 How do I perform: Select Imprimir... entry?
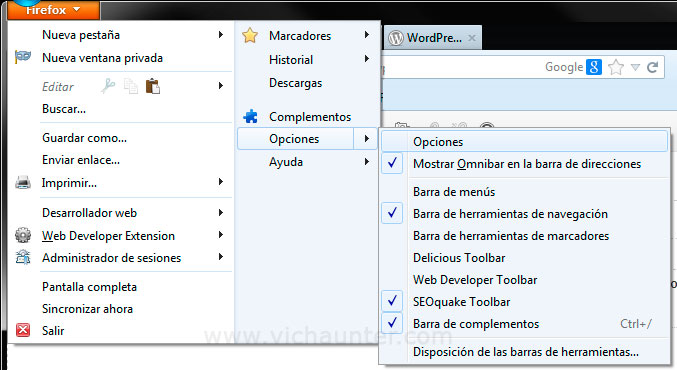tap(69, 183)
